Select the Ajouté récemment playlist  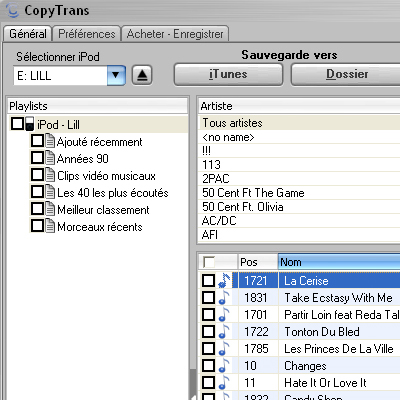pos(99,142)
